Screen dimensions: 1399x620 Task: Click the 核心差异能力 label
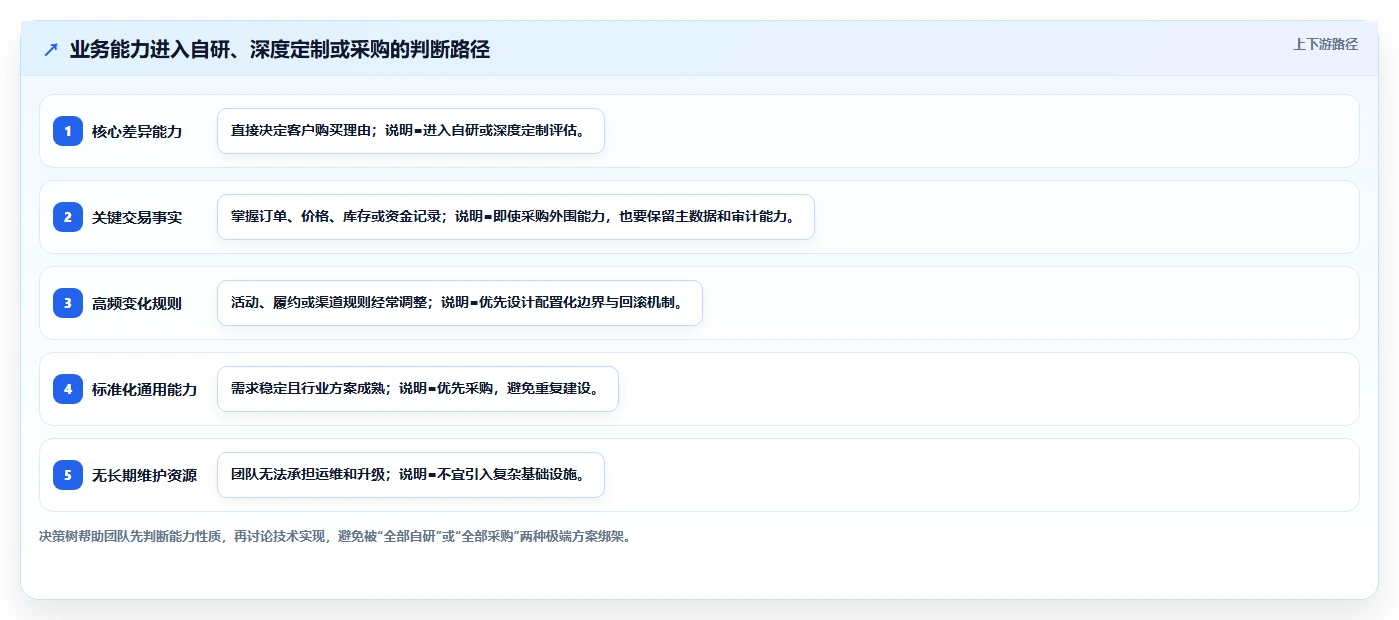click(x=137, y=131)
